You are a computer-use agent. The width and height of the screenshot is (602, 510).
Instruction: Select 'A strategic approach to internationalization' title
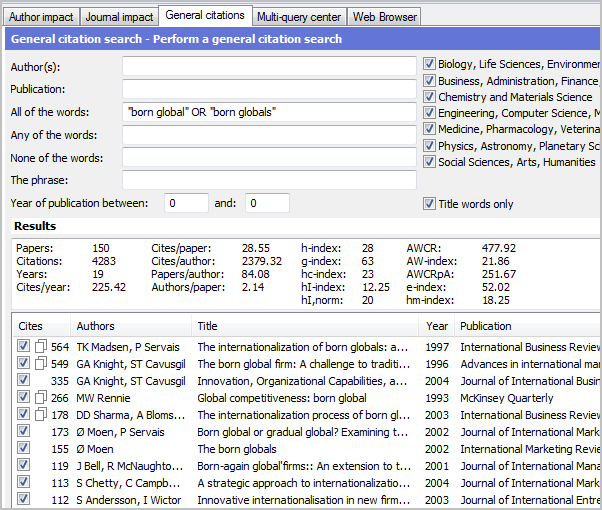click(303, 483)
